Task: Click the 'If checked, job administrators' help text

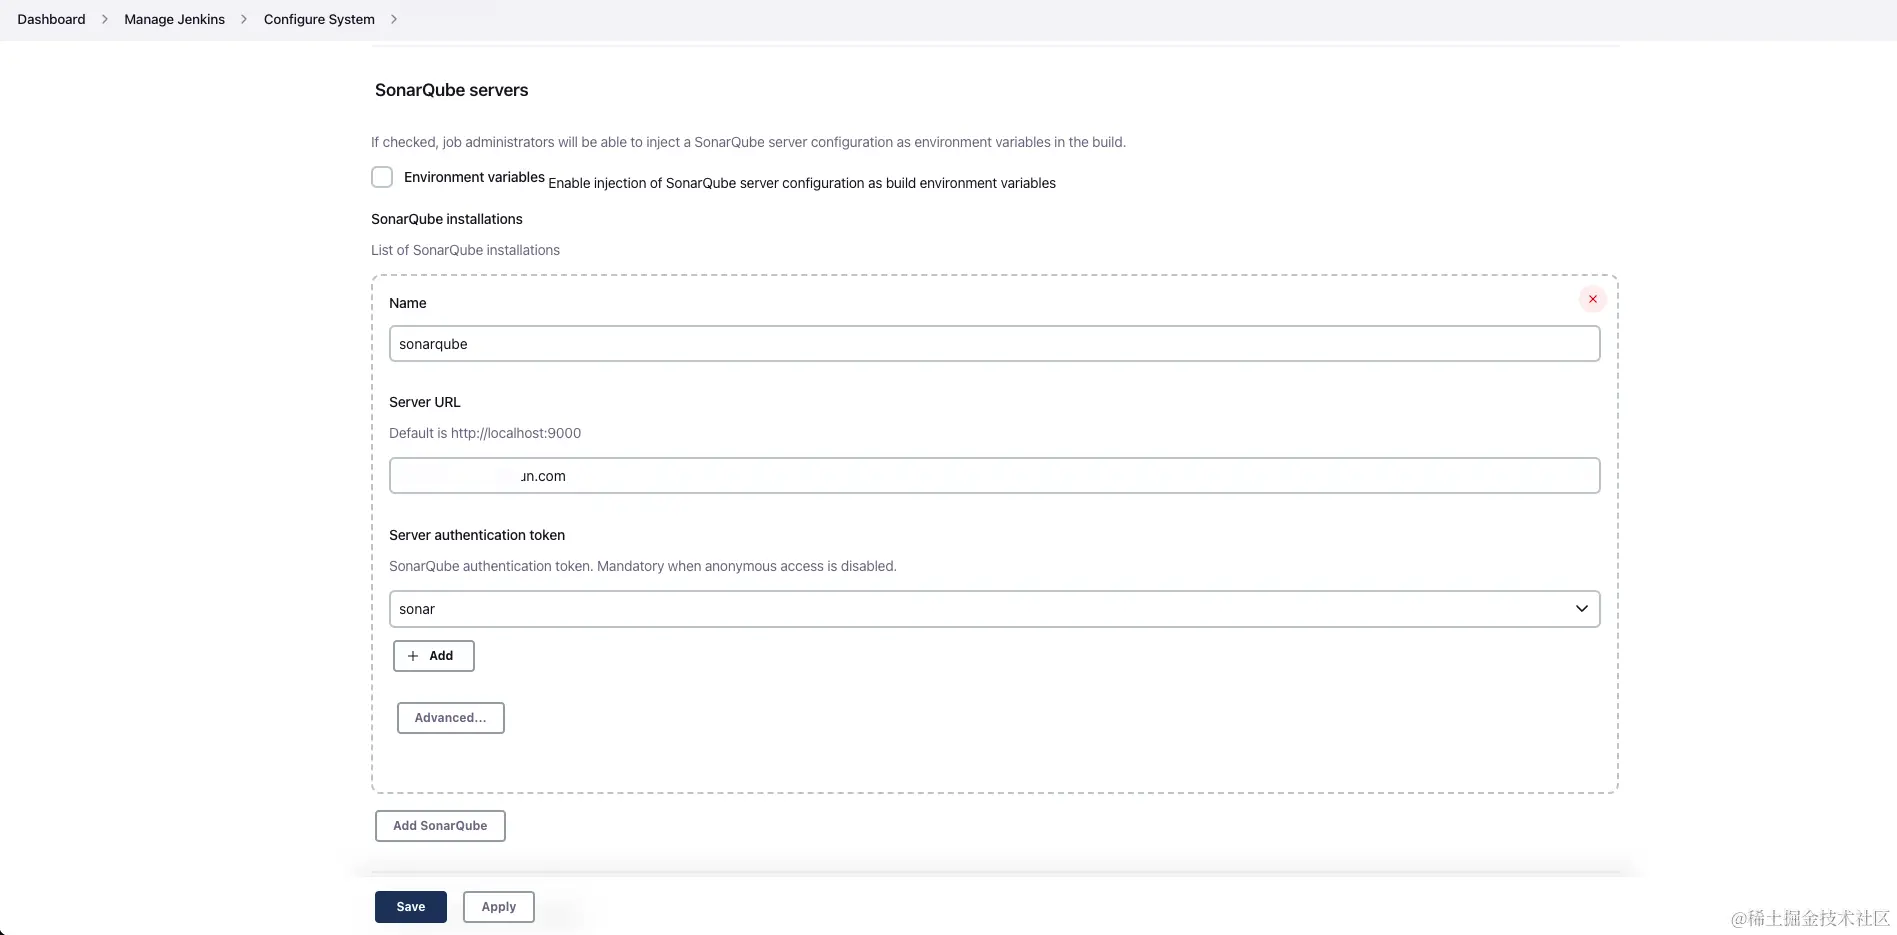Action: point(748,142)
